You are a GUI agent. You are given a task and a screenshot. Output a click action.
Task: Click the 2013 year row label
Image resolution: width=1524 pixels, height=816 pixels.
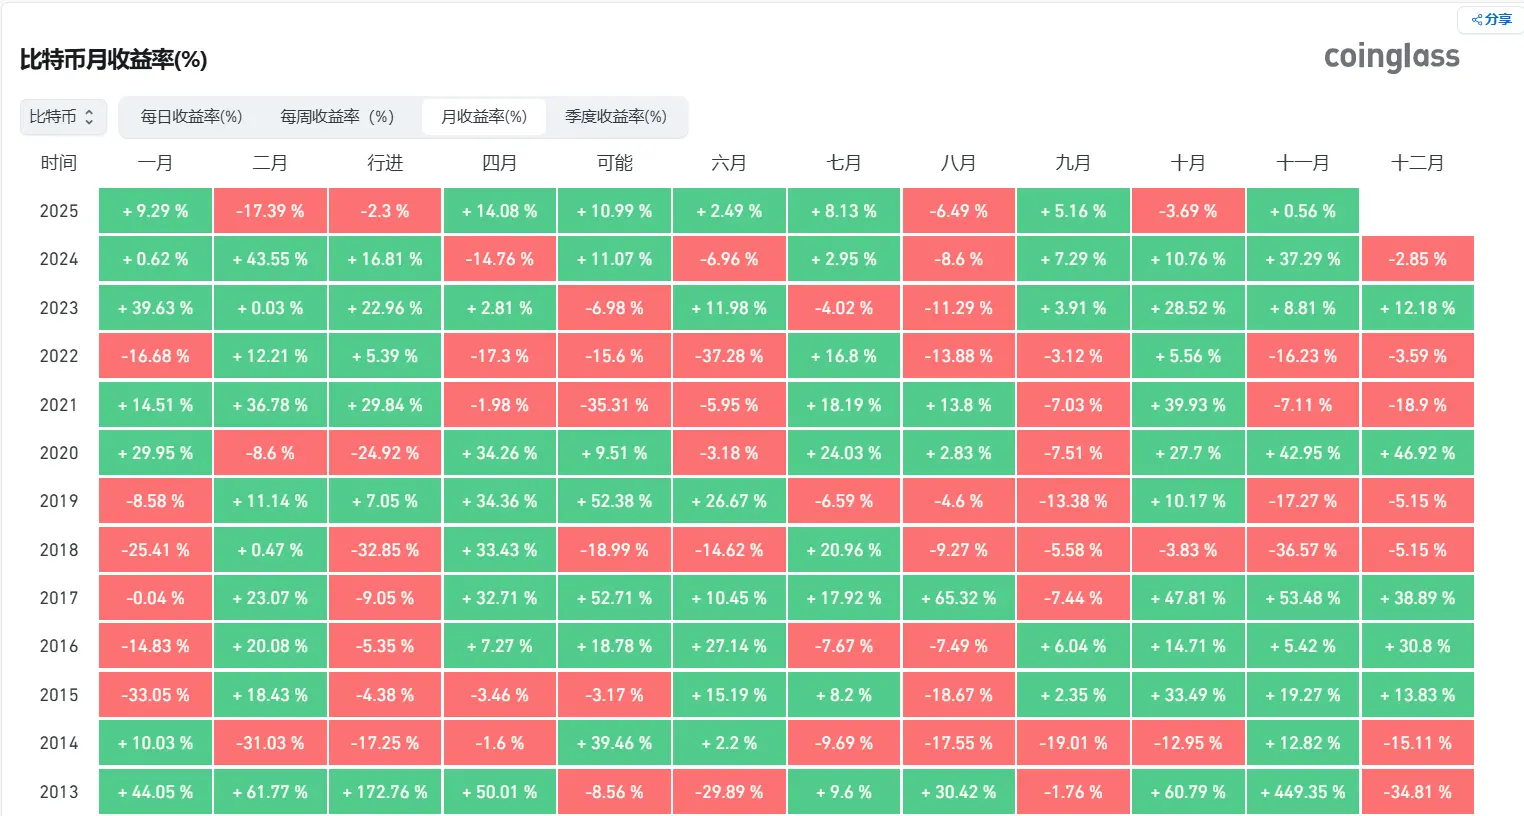click(58, 792)
